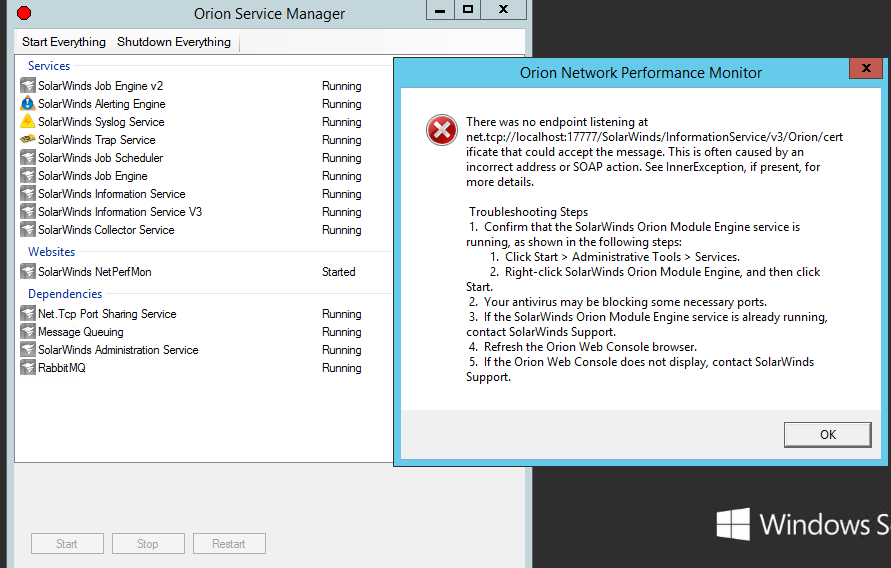This screenshot has width=891, height=568.
Task: Click the Start button at the bottom
Action: [x=67, y=544]
